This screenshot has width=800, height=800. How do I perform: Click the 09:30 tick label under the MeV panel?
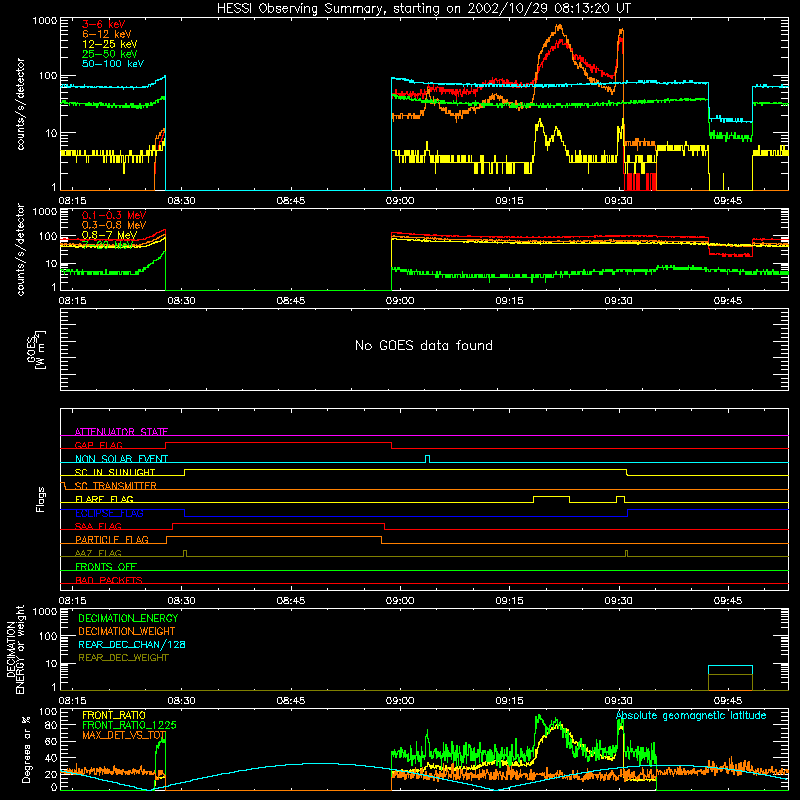(618, 301)
